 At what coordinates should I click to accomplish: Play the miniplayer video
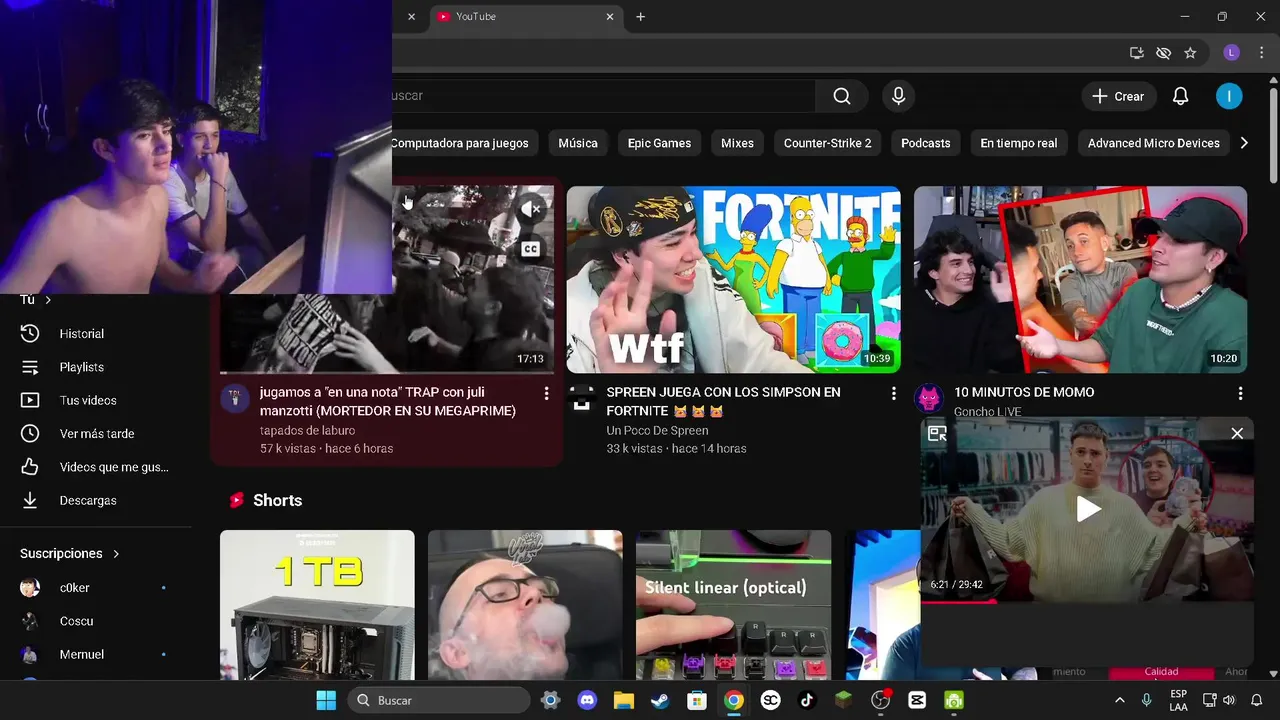coord(1088,509)
